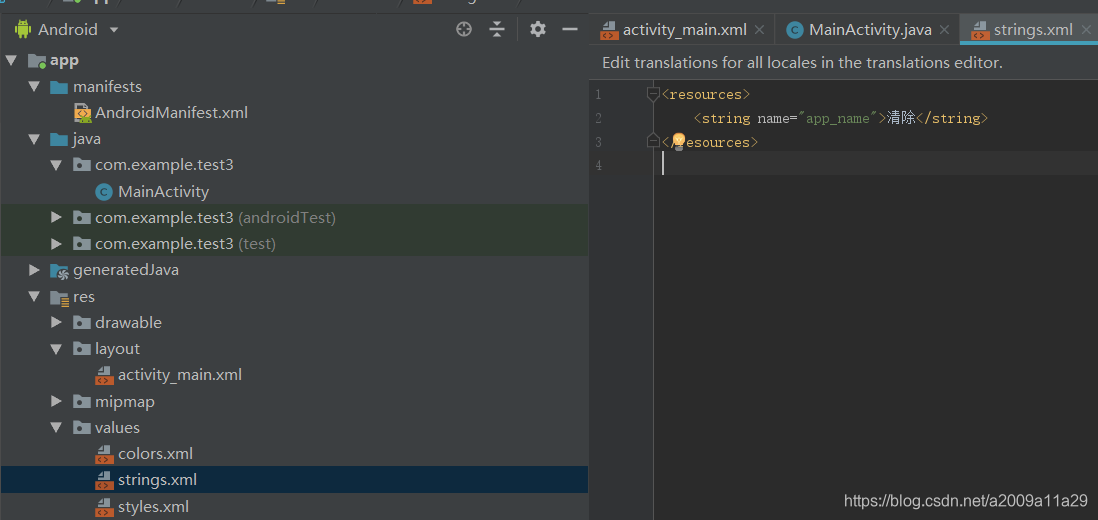
Task: Select styles.xml file
Action: 153,507
